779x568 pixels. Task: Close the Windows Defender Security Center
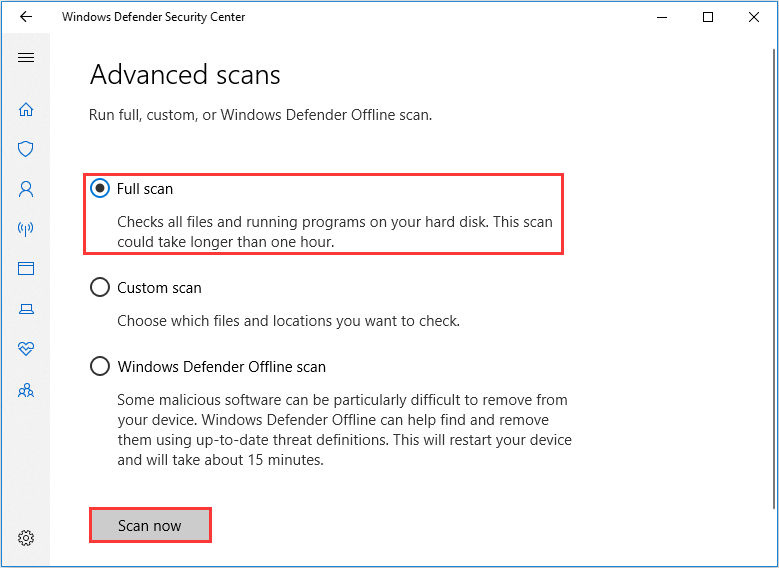coord(754,17)
